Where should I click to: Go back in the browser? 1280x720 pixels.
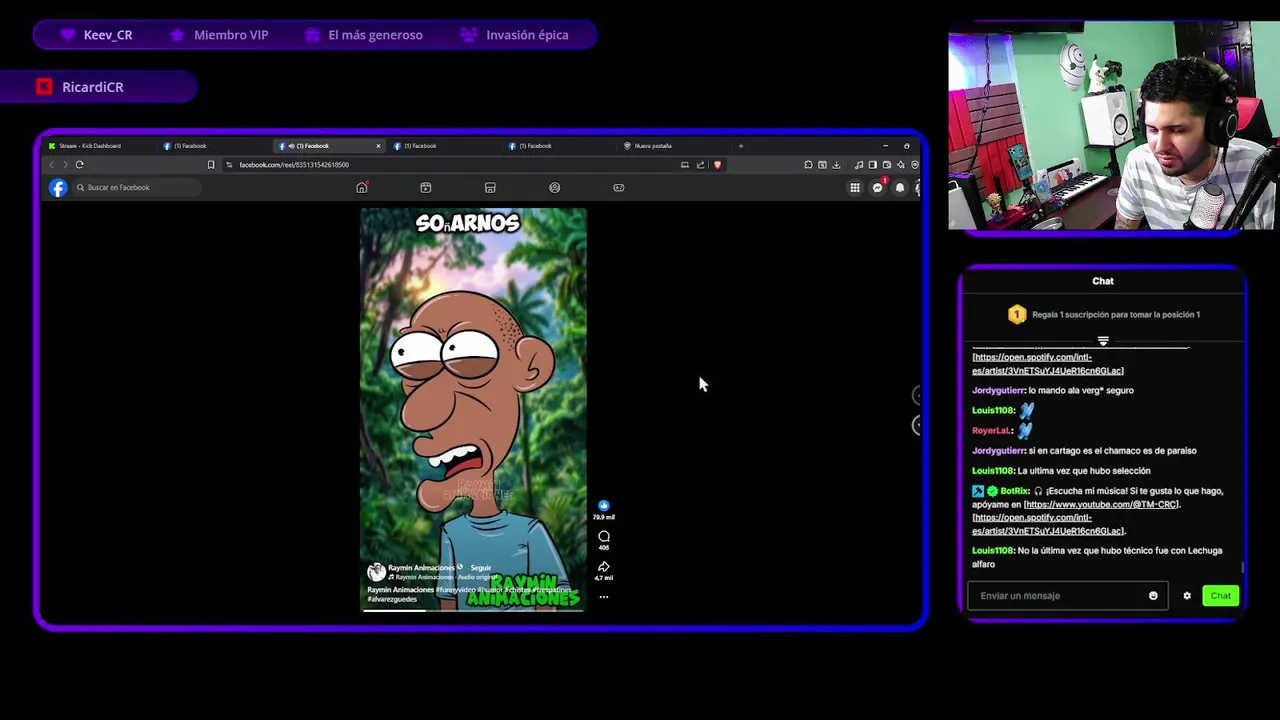click(x=52, y=164)
